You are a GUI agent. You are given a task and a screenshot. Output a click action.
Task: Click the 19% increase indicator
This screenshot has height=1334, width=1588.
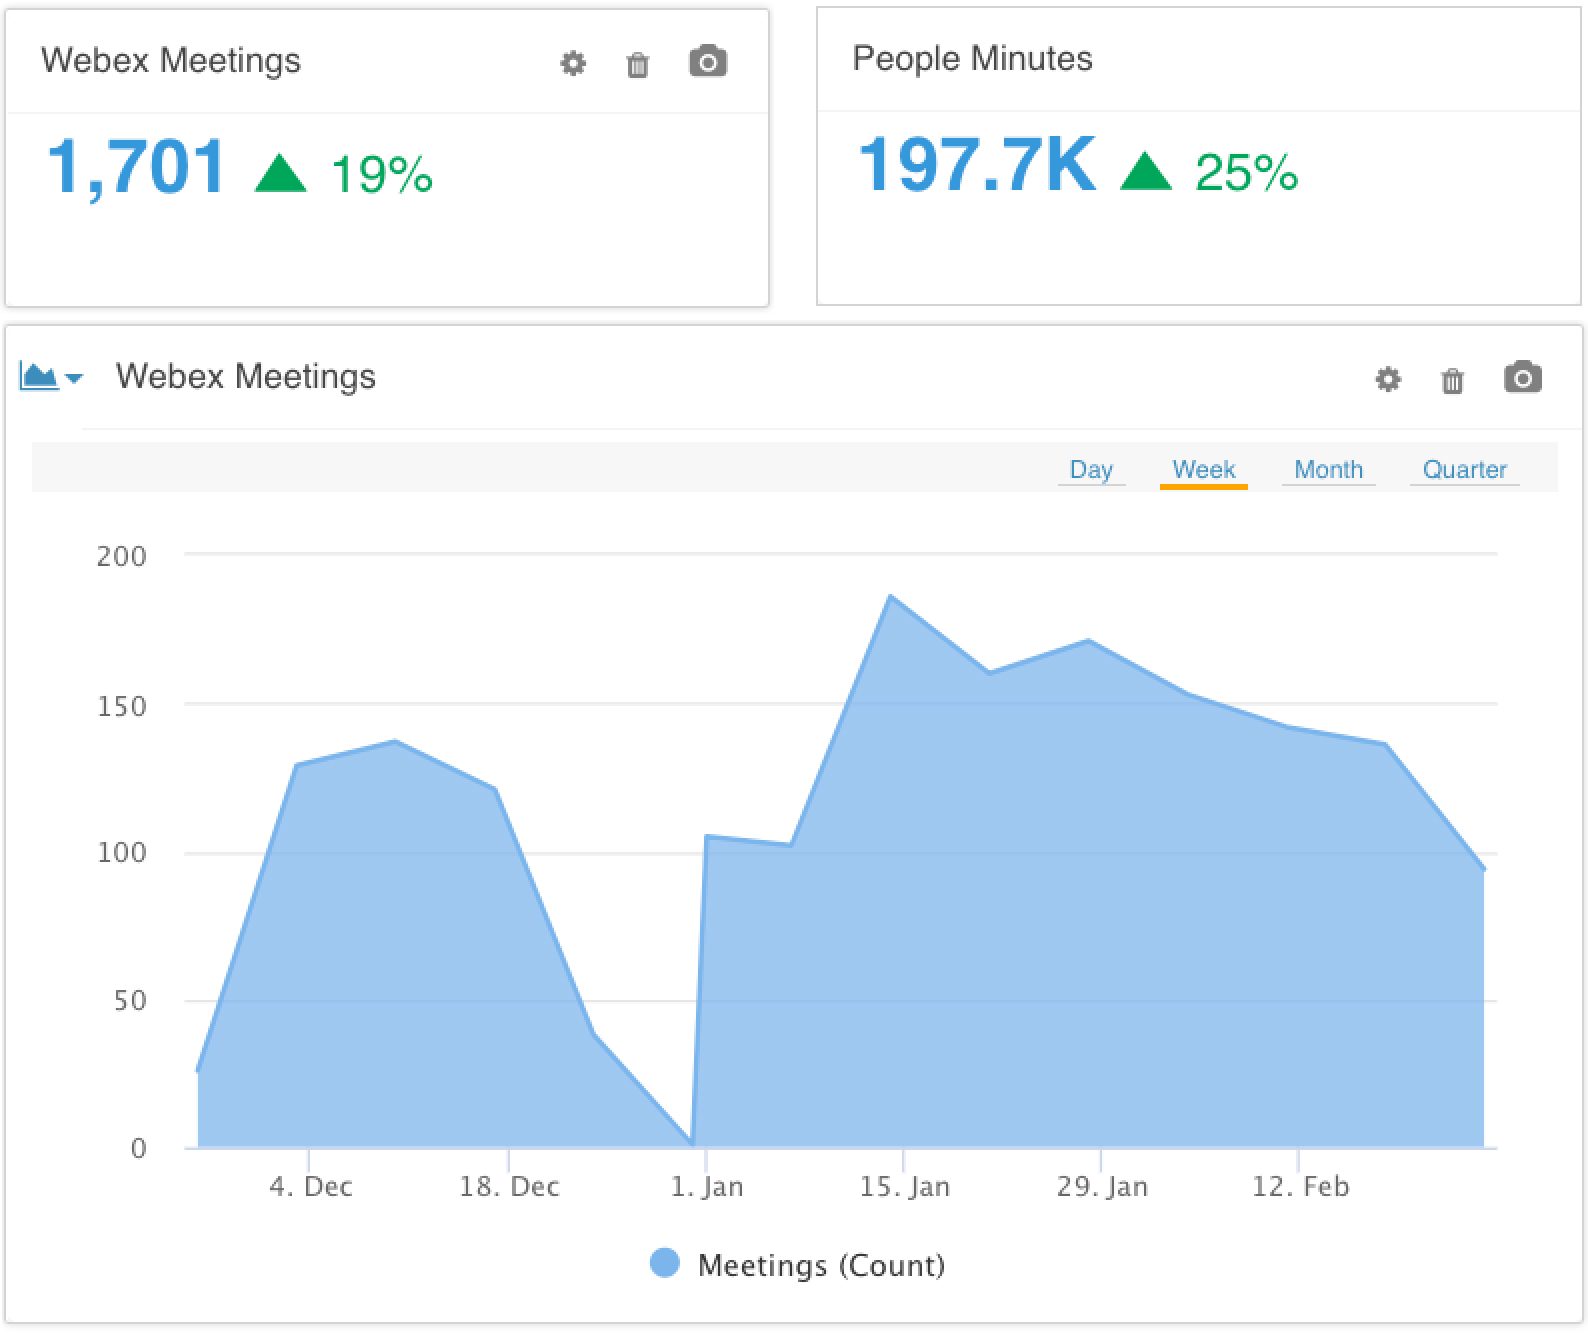344,174
